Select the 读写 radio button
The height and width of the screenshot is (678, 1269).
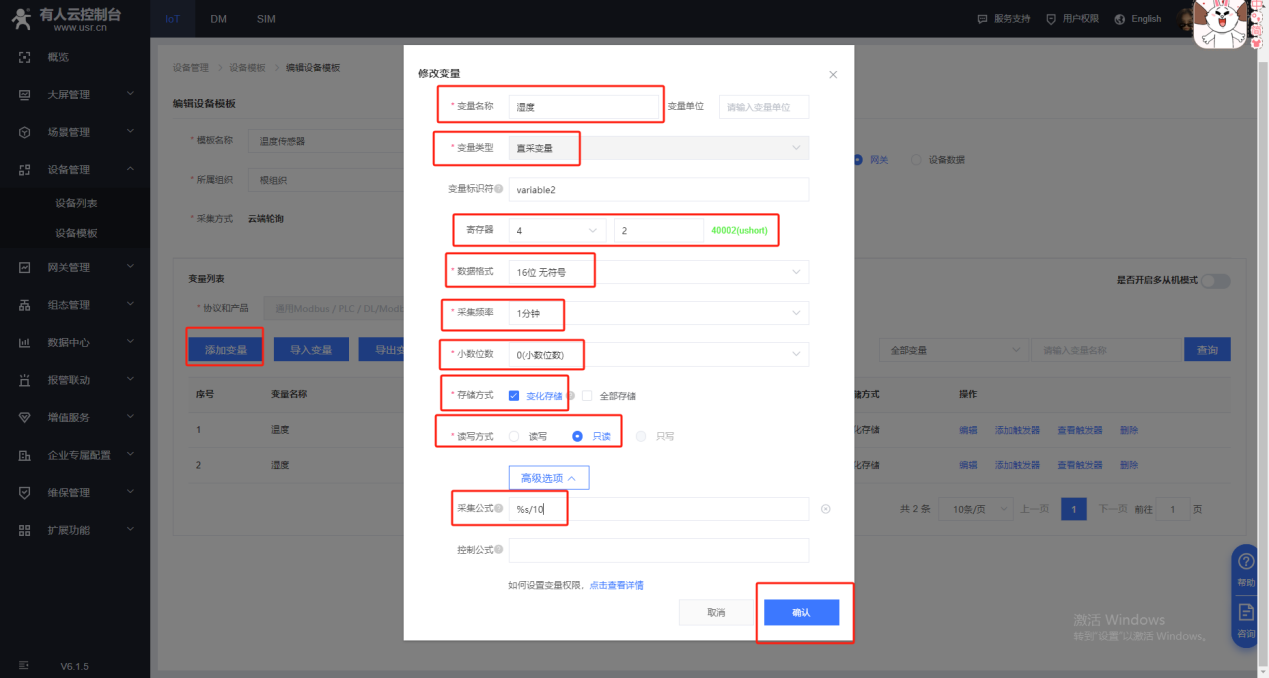coord(514,436)
